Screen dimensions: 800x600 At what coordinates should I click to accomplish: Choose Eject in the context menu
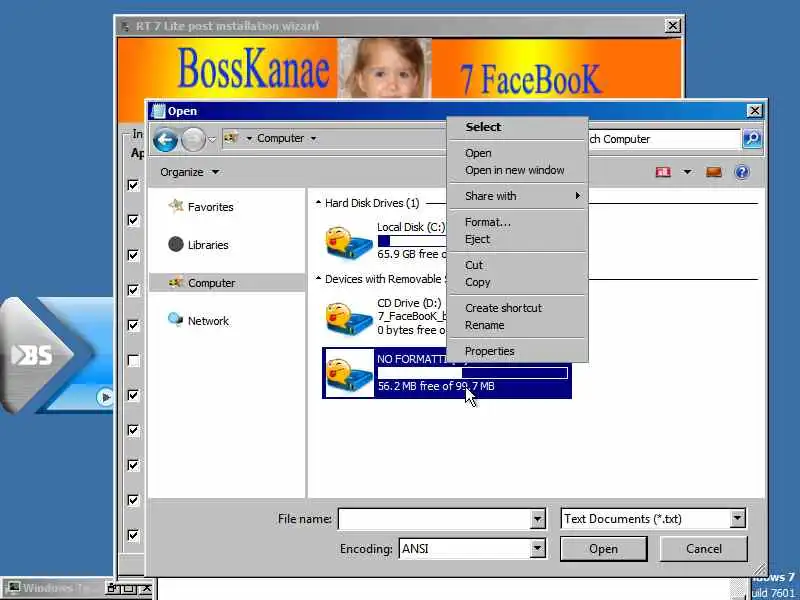(517, 239)
